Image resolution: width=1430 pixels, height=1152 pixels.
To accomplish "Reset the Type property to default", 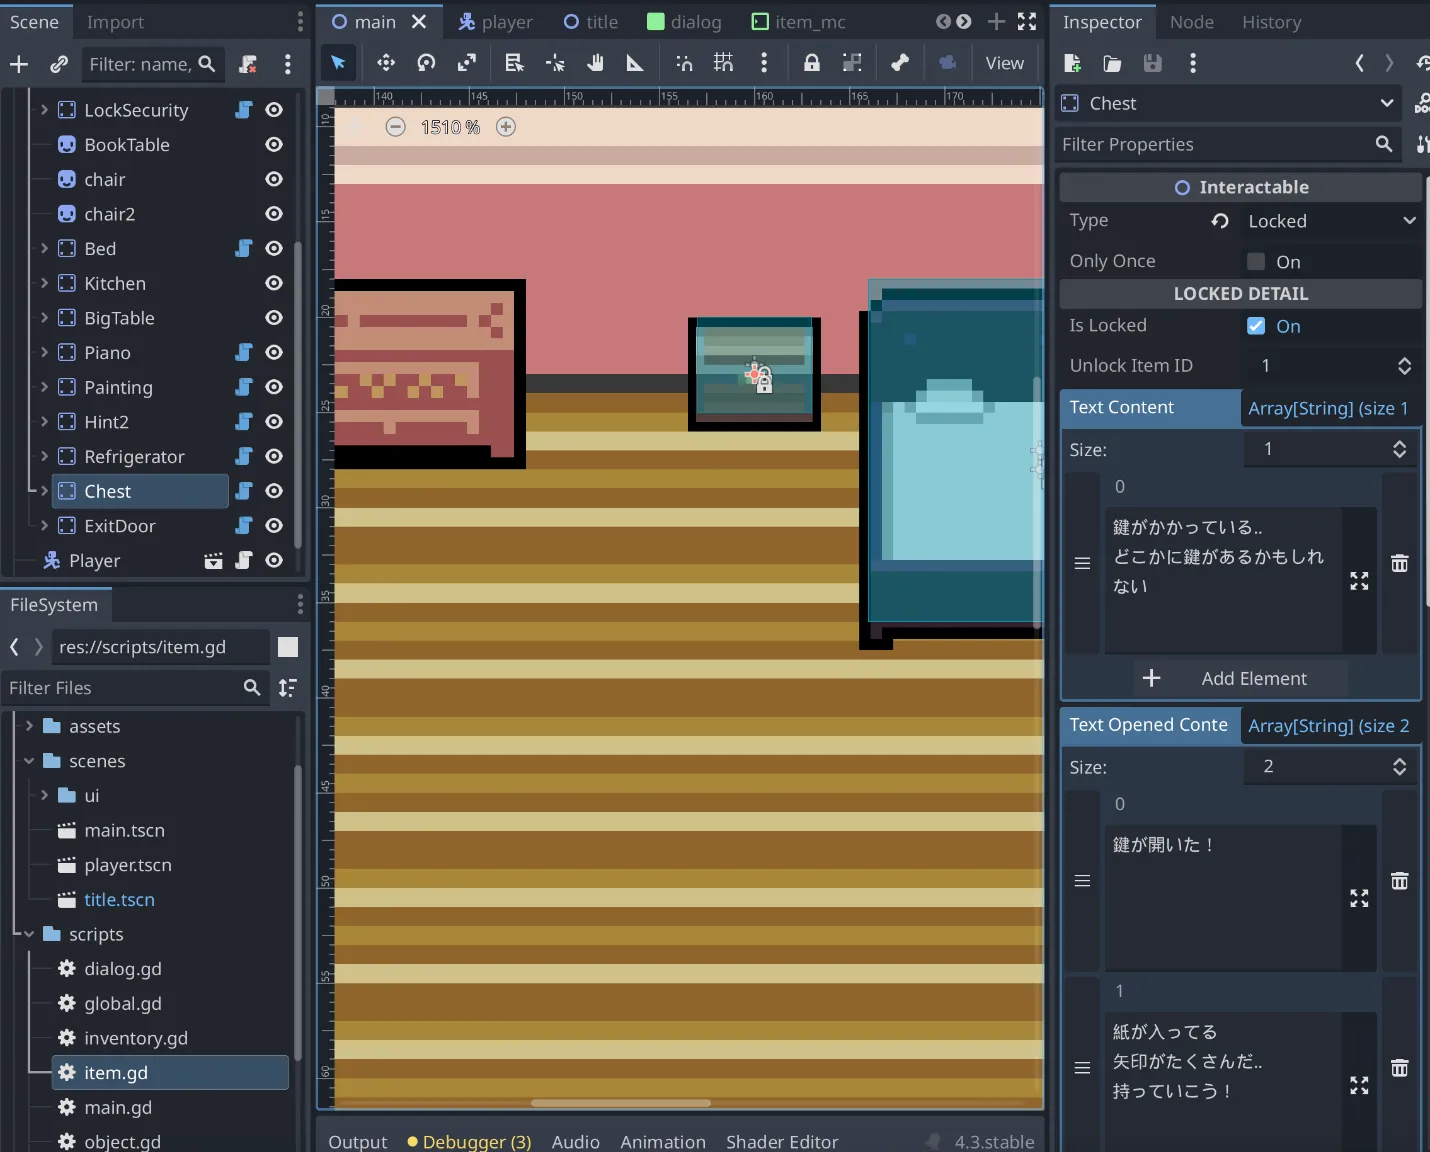I will 1220,221.
